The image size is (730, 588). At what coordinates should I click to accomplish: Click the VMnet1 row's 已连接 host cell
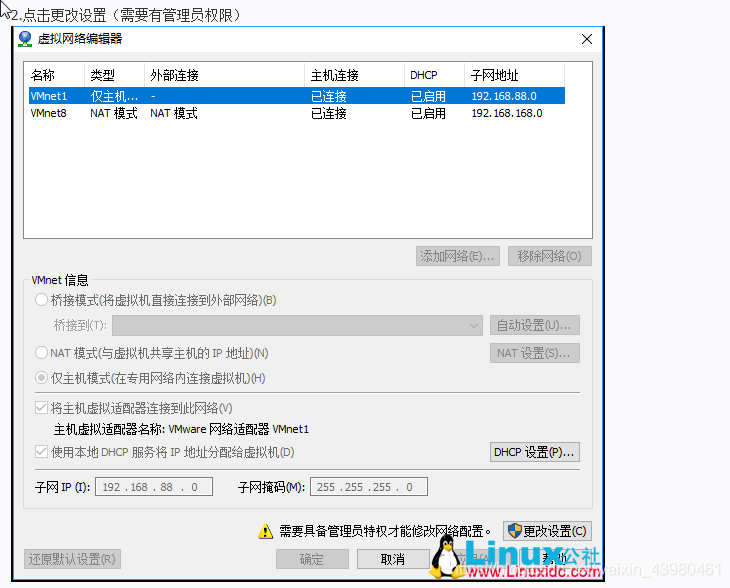(x=329, y=96)
